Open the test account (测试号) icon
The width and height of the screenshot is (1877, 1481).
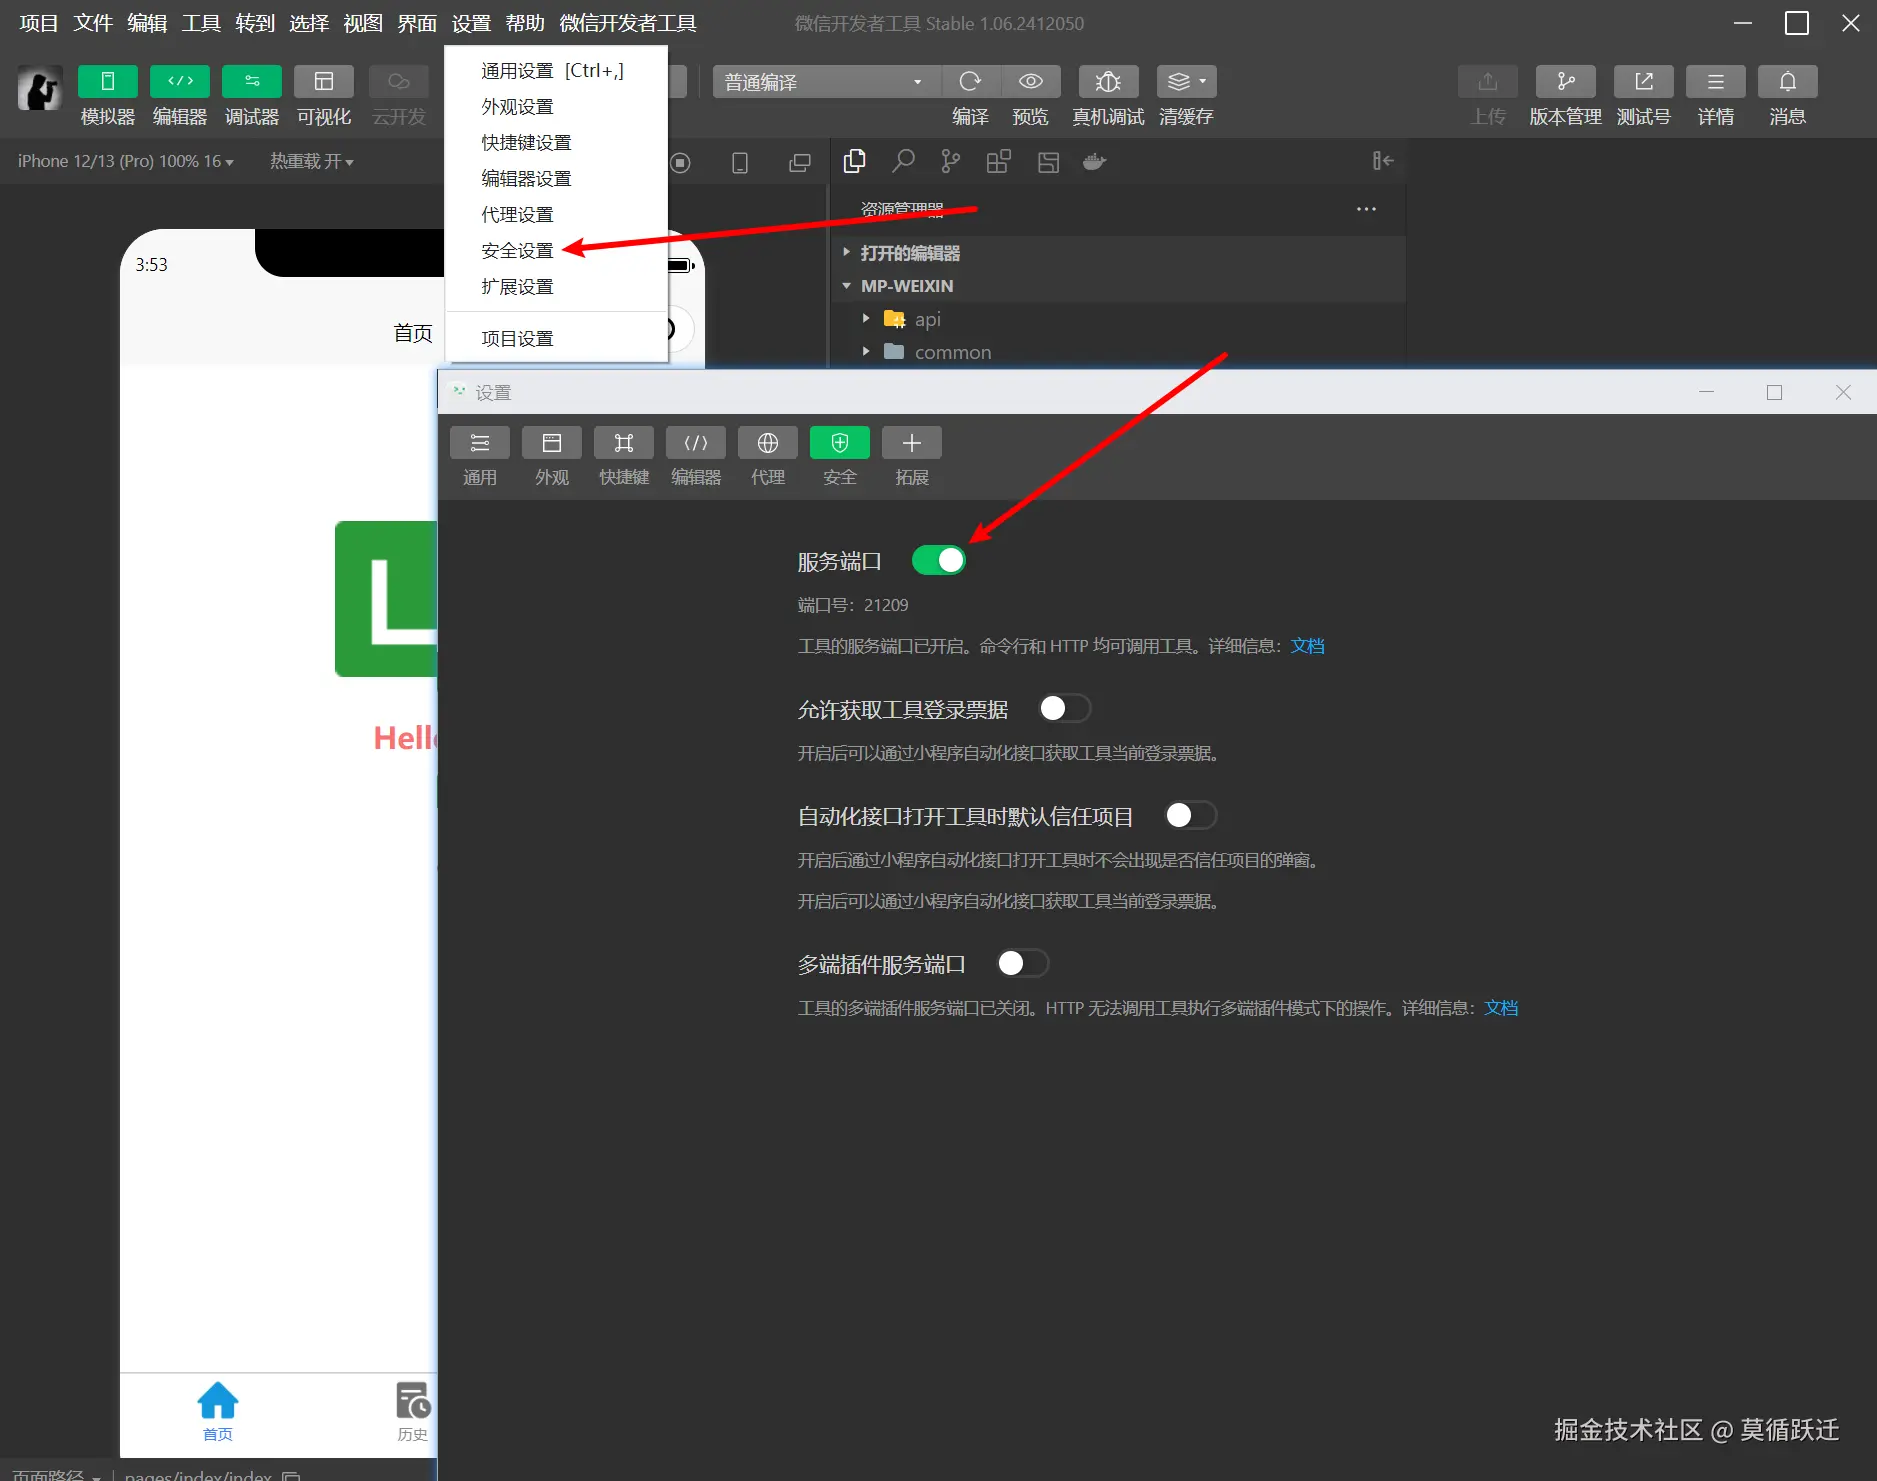1644,82
